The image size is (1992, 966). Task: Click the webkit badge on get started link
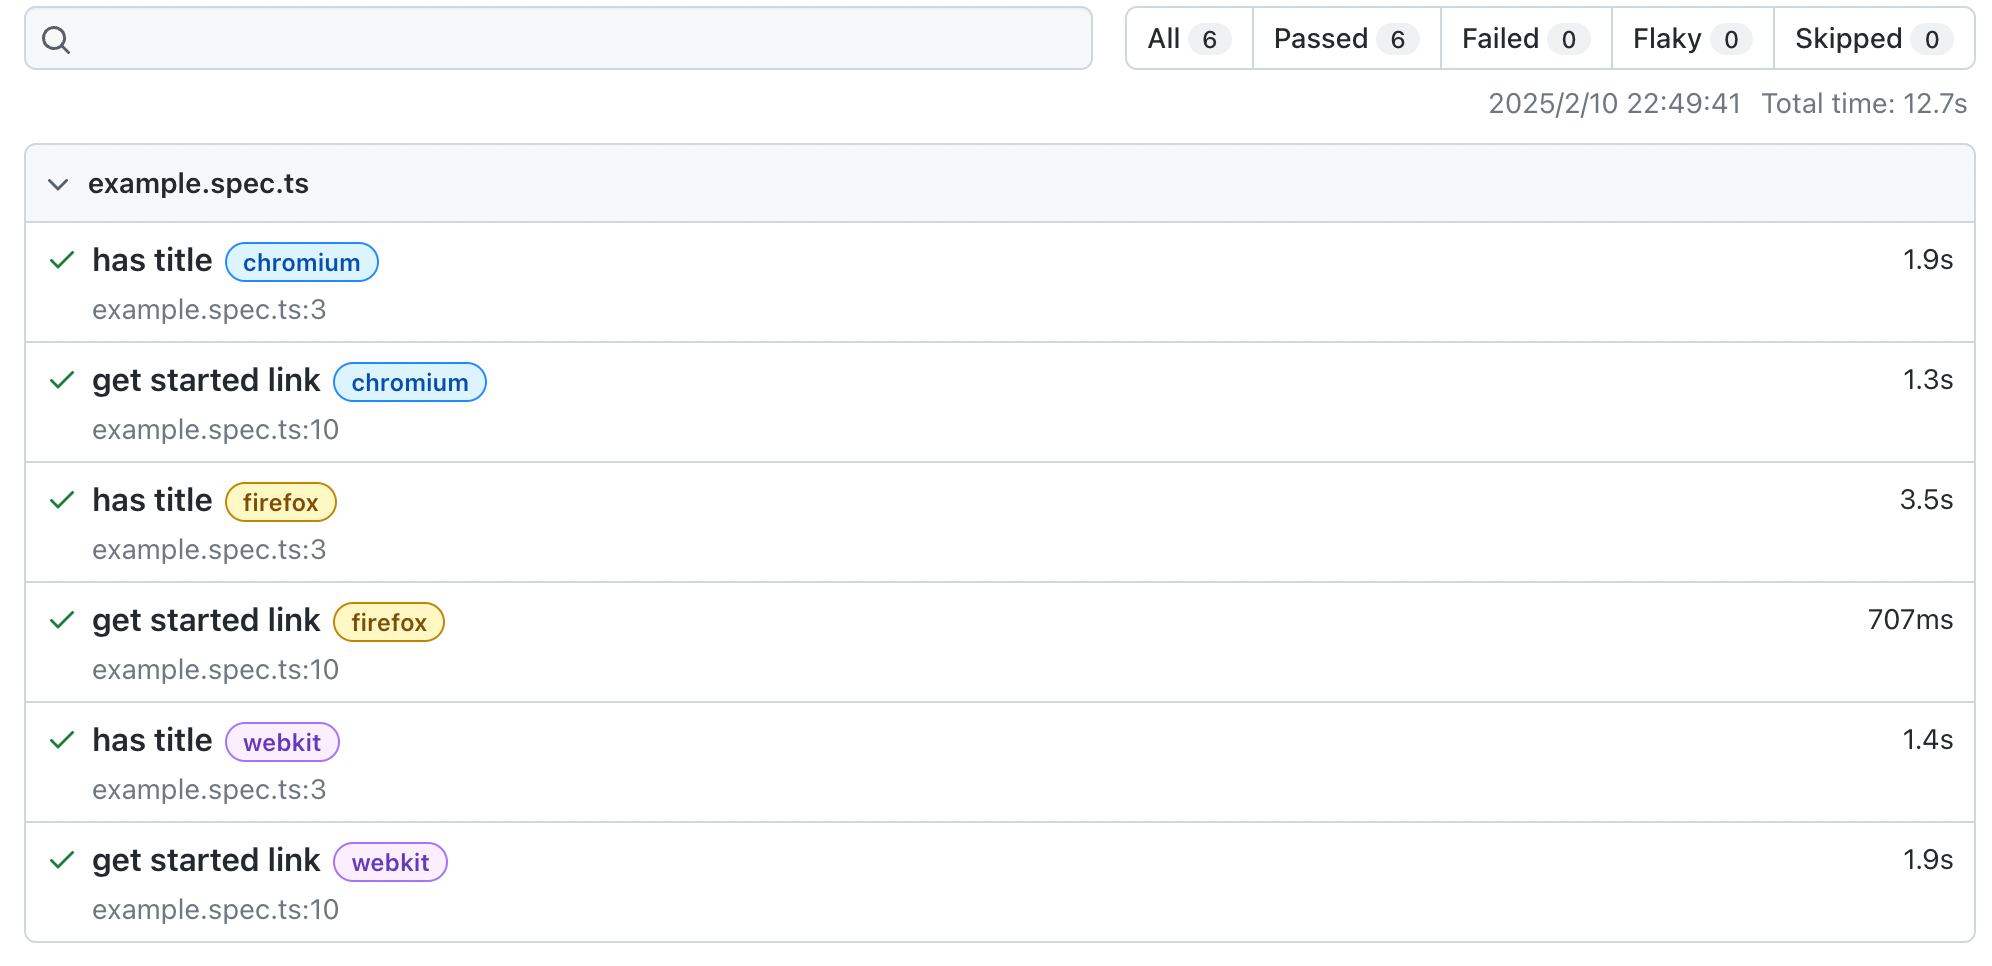click(x=390, y=862)
